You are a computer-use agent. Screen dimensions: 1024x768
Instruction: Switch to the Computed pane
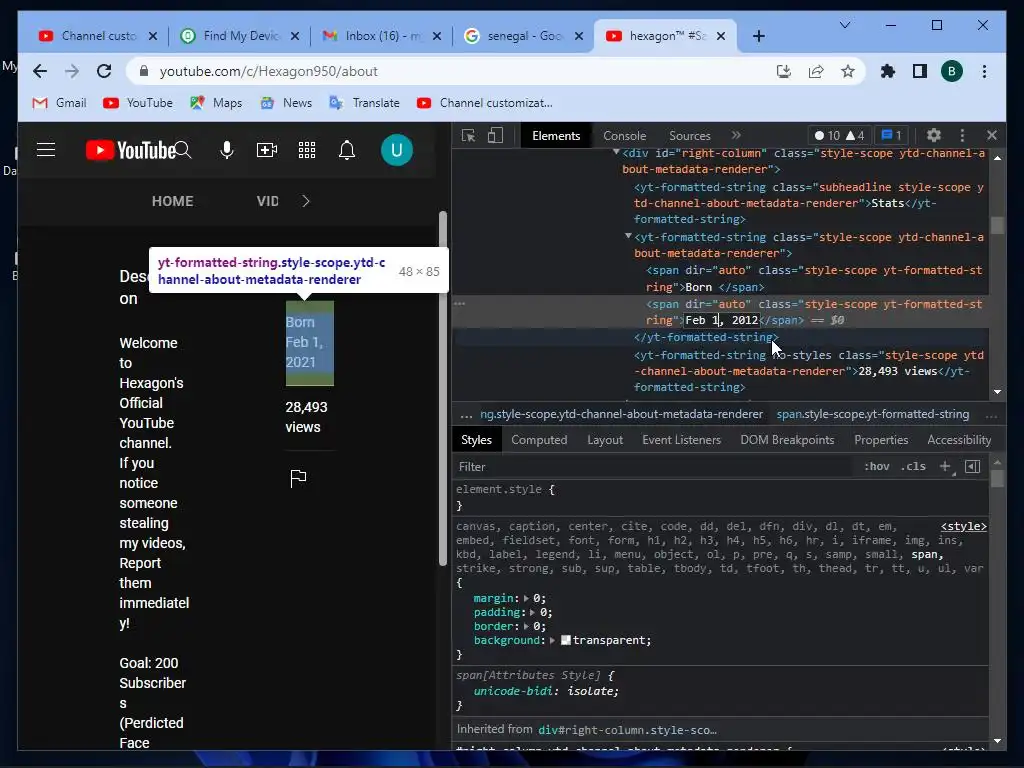539,440
